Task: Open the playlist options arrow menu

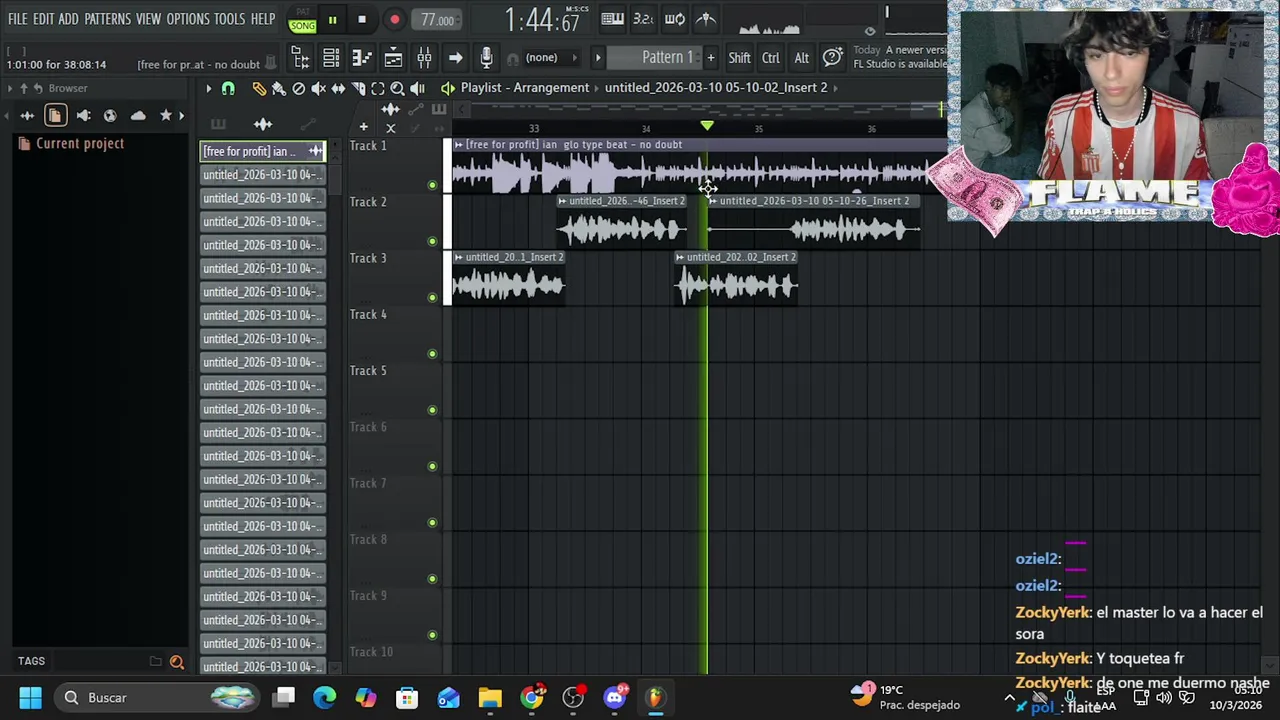Action: (x=209, y=89)
